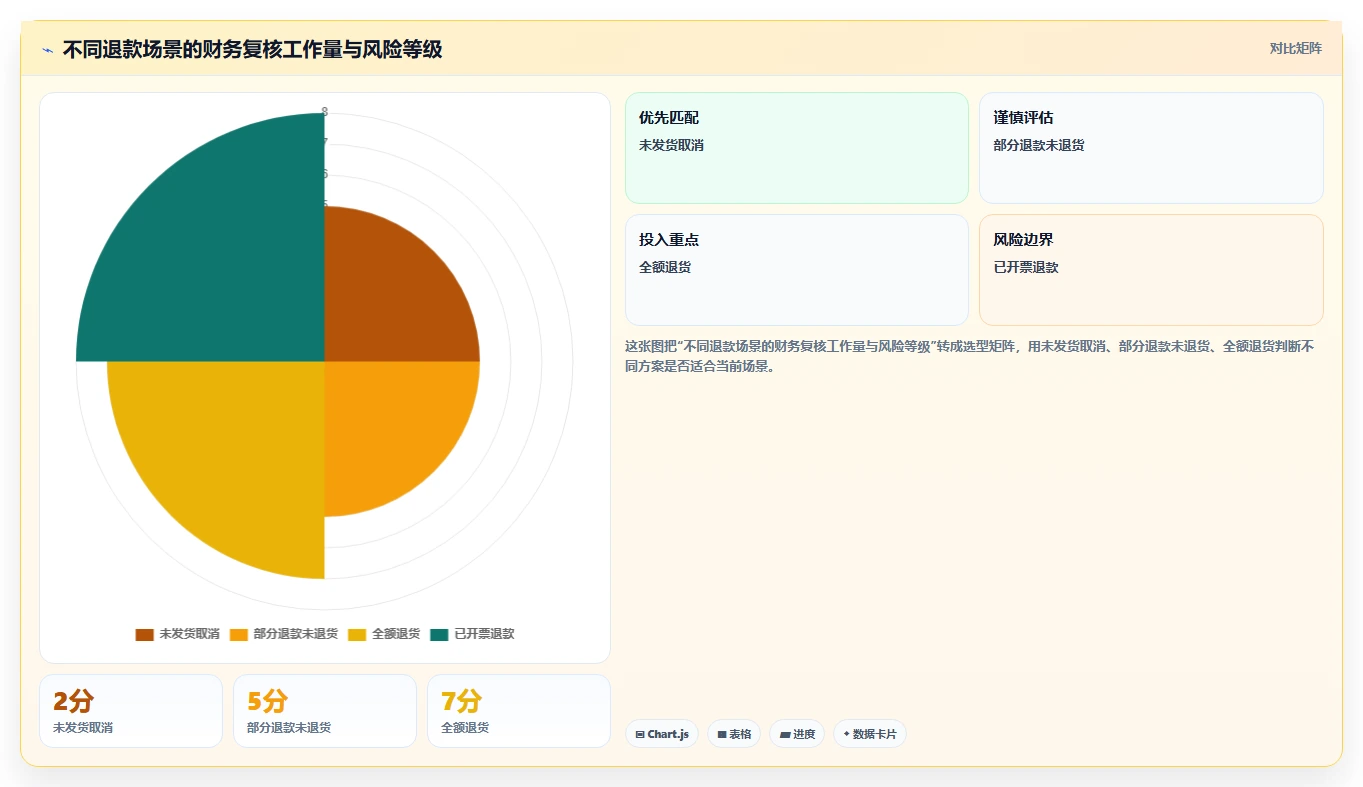Click the lightning icon beside the title
Image resolution: width=1363 pixels, height=787 pixels.
(48, 50)
